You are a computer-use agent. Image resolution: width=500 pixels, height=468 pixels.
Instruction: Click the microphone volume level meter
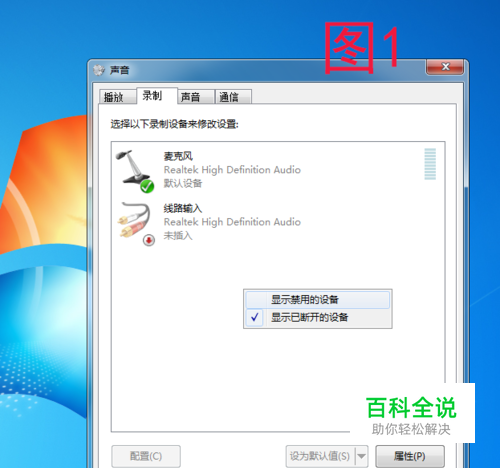pos(430,164)
